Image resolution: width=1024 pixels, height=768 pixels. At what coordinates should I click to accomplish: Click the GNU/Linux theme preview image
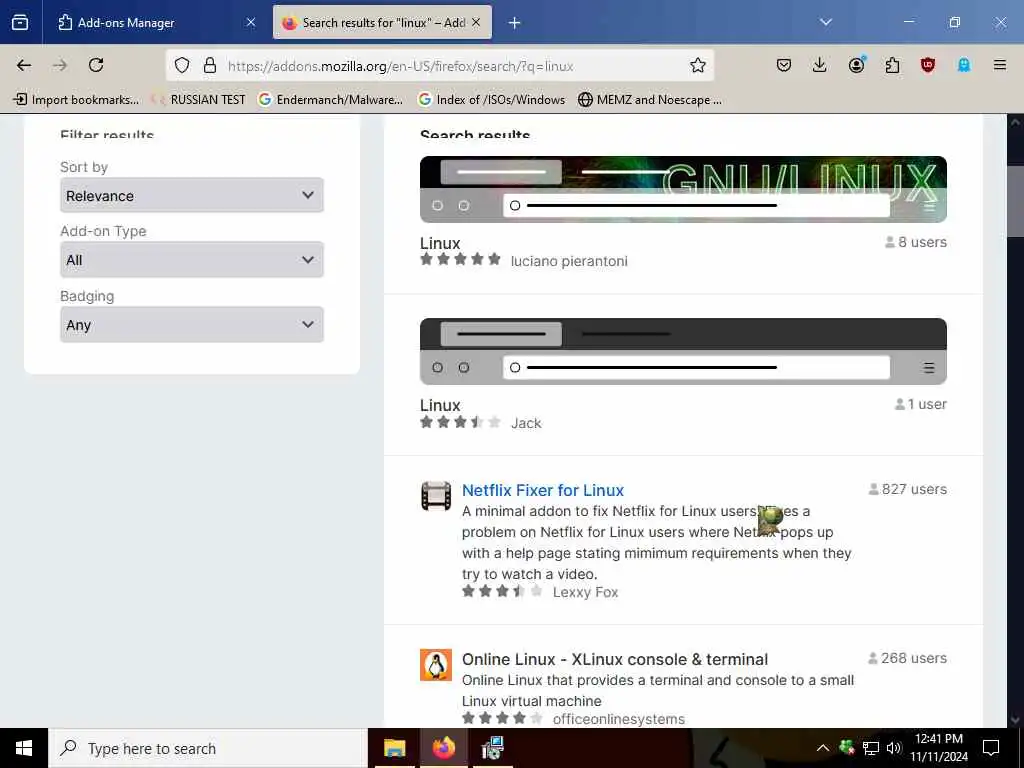(x=683, y=189)
